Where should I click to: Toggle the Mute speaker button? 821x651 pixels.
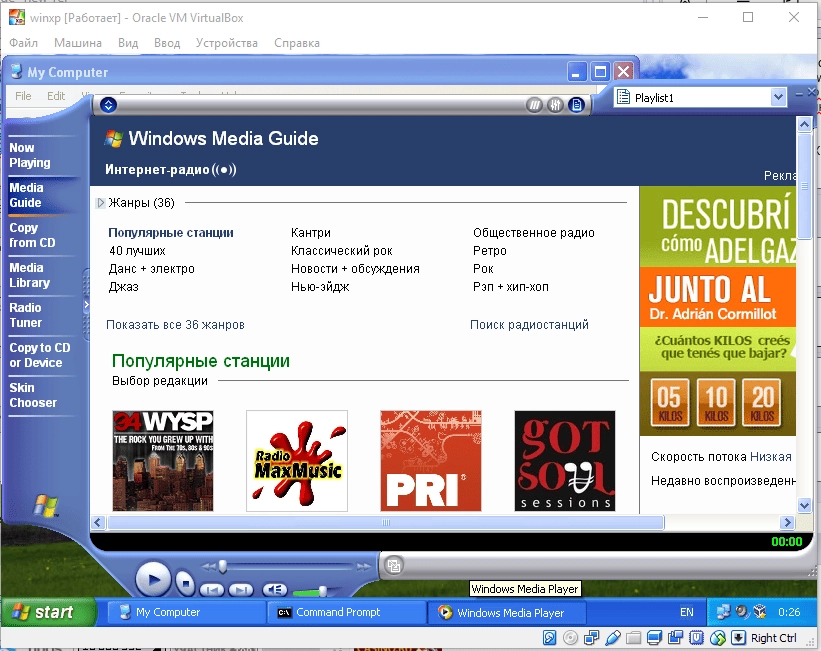(x=274, y=590)
